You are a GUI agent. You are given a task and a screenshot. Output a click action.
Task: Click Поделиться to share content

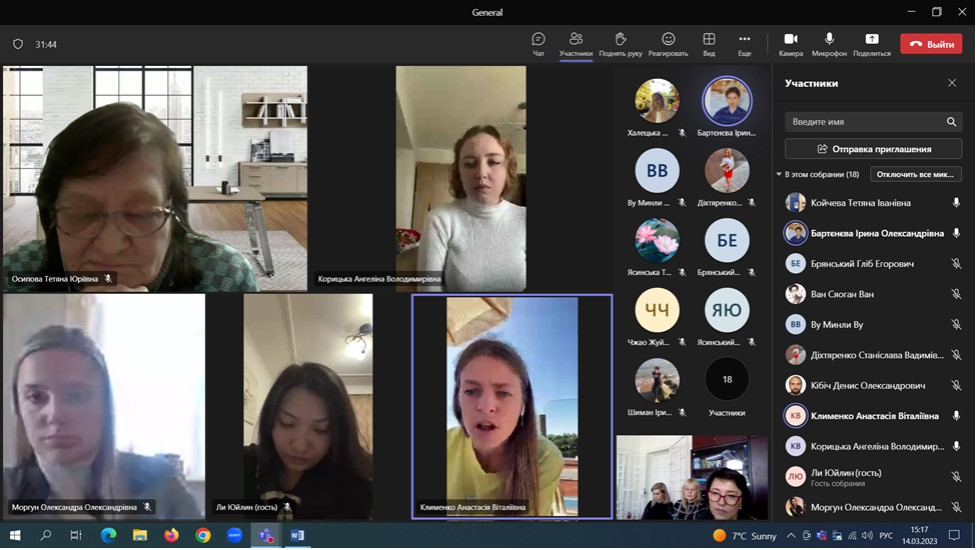(872, 44)
